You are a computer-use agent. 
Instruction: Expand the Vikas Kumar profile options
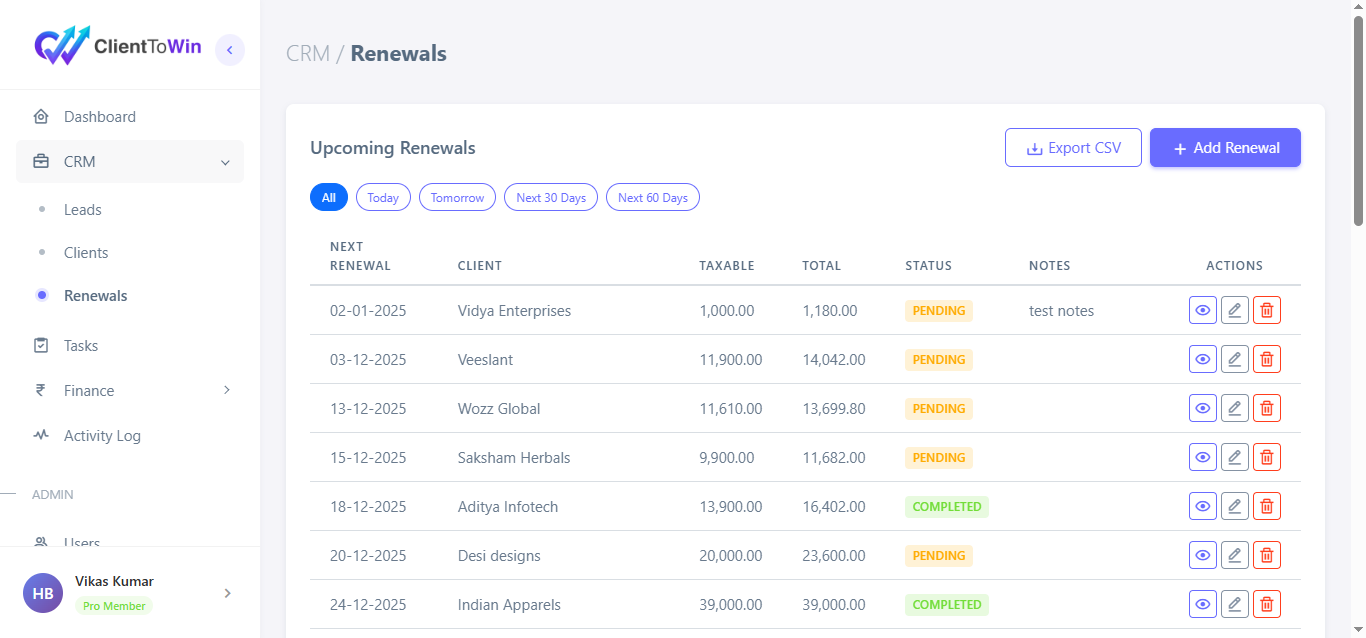(227, 592)
